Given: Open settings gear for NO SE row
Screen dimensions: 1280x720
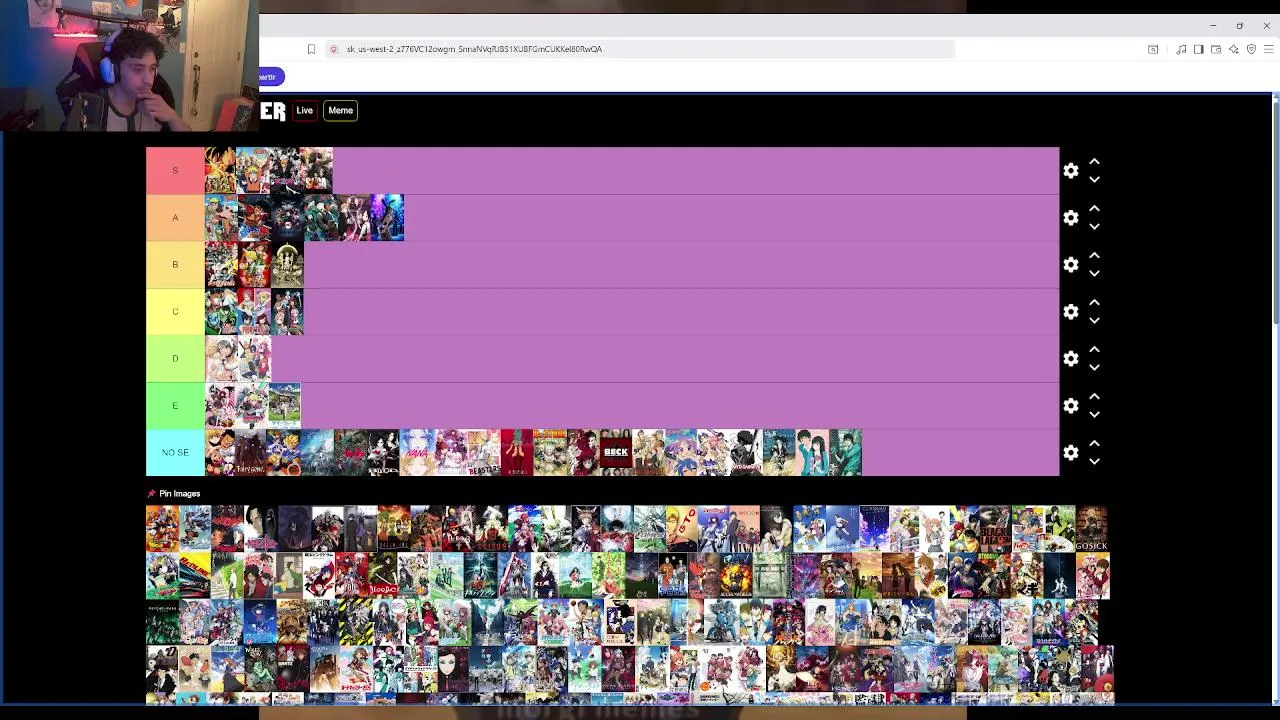Looking at the screenshot, I should point(1071,453).
